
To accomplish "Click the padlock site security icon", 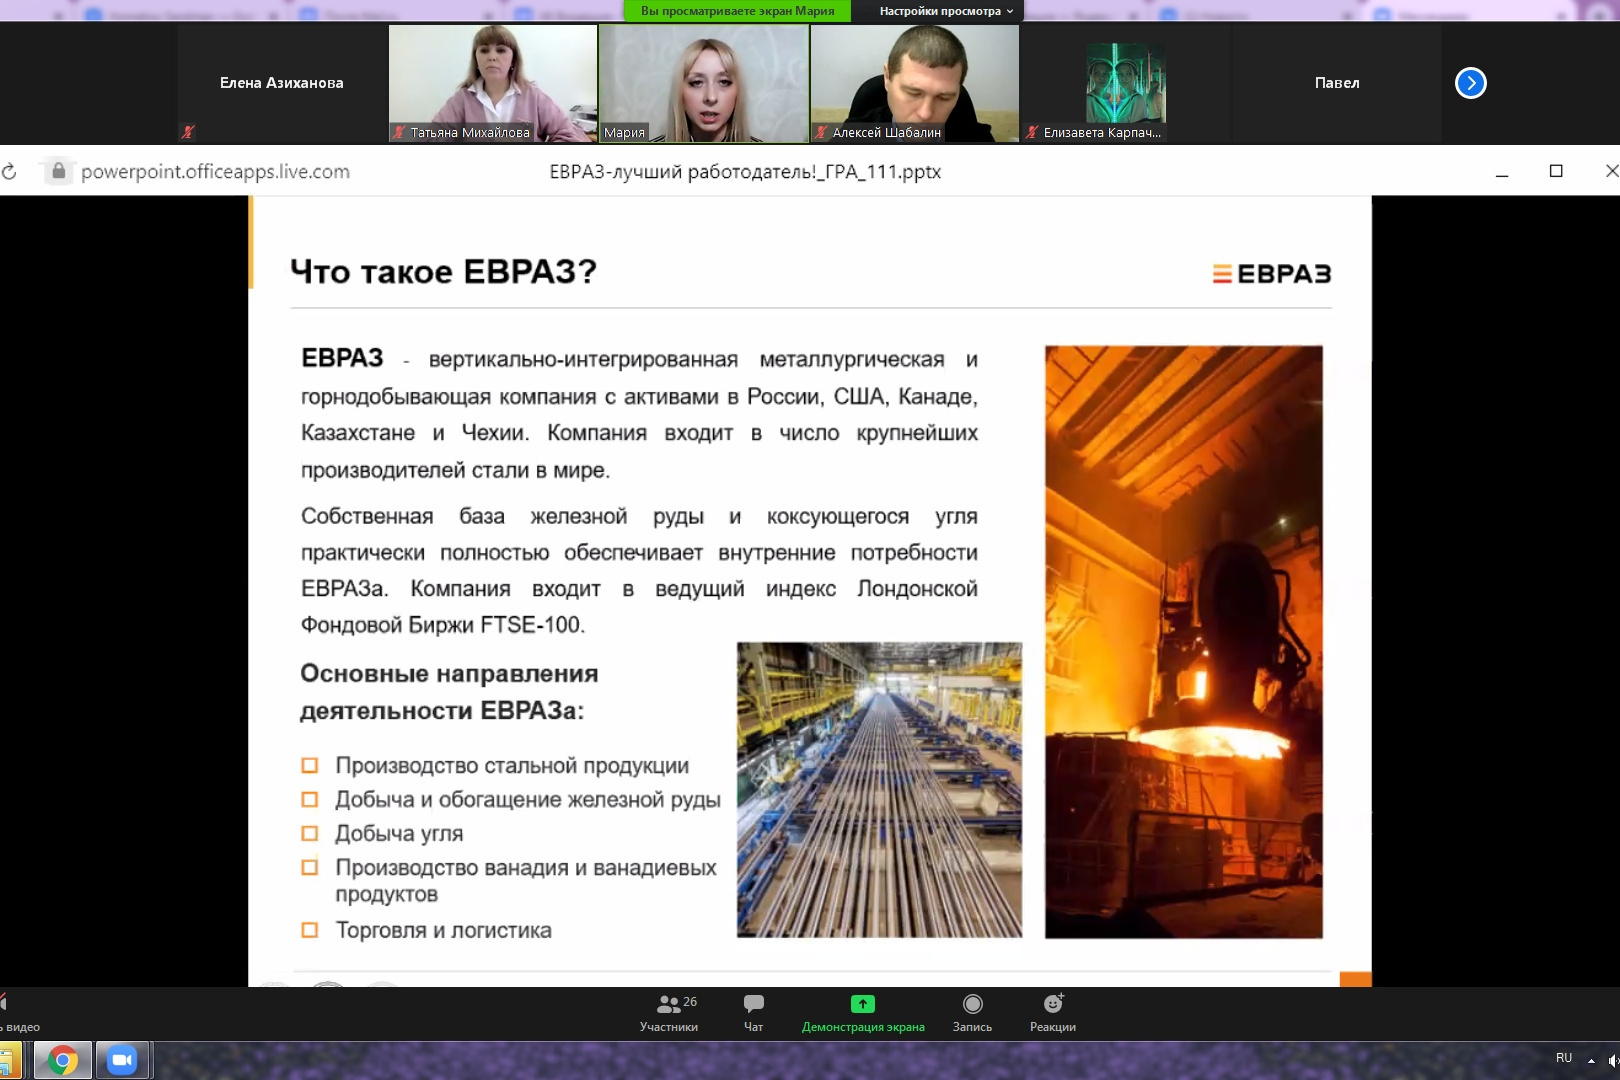I will pos(58,171).
